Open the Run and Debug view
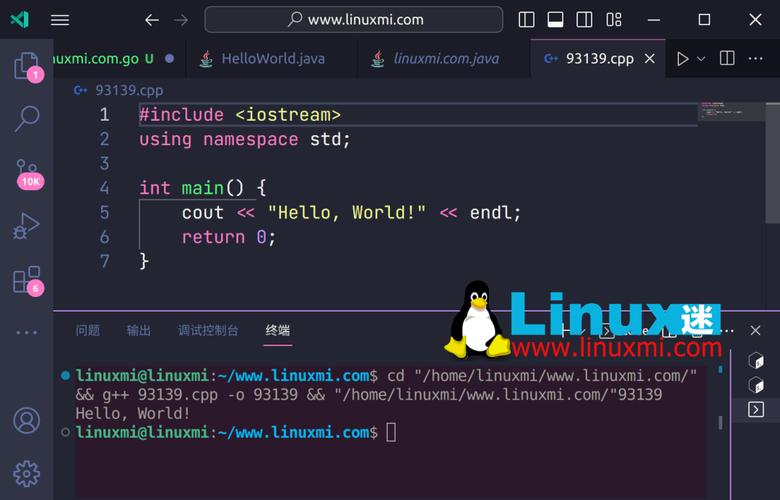Screen dimensions: 780x500 pos(26,226)
